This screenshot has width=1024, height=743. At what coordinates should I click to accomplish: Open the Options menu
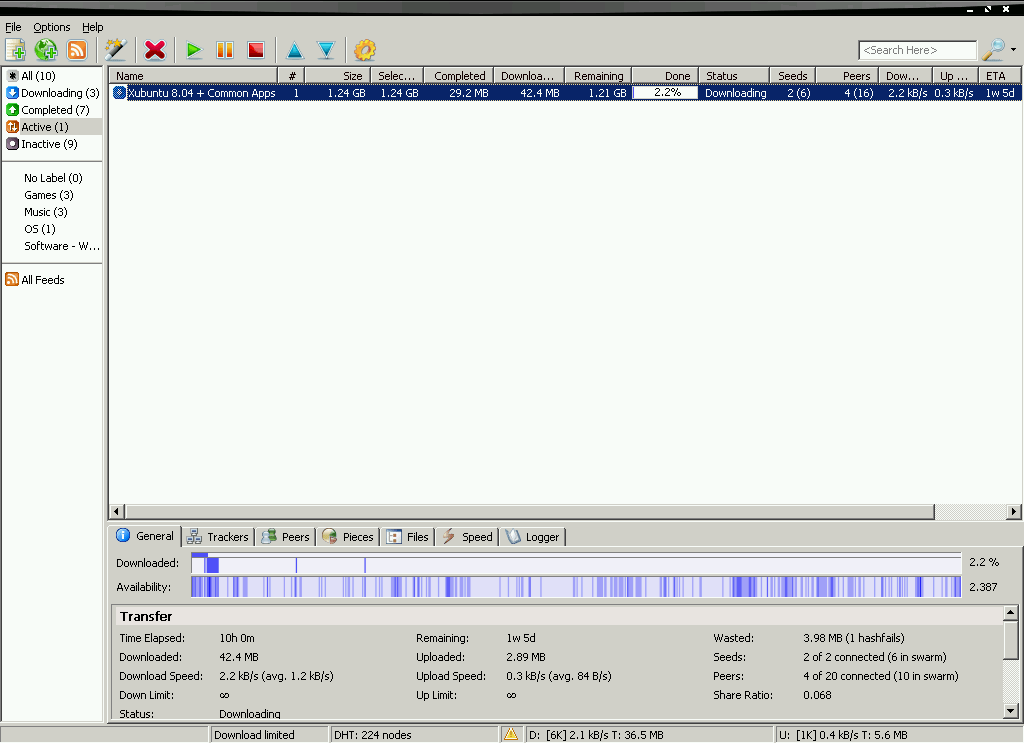pyautogui.click(x=51, y=27)
